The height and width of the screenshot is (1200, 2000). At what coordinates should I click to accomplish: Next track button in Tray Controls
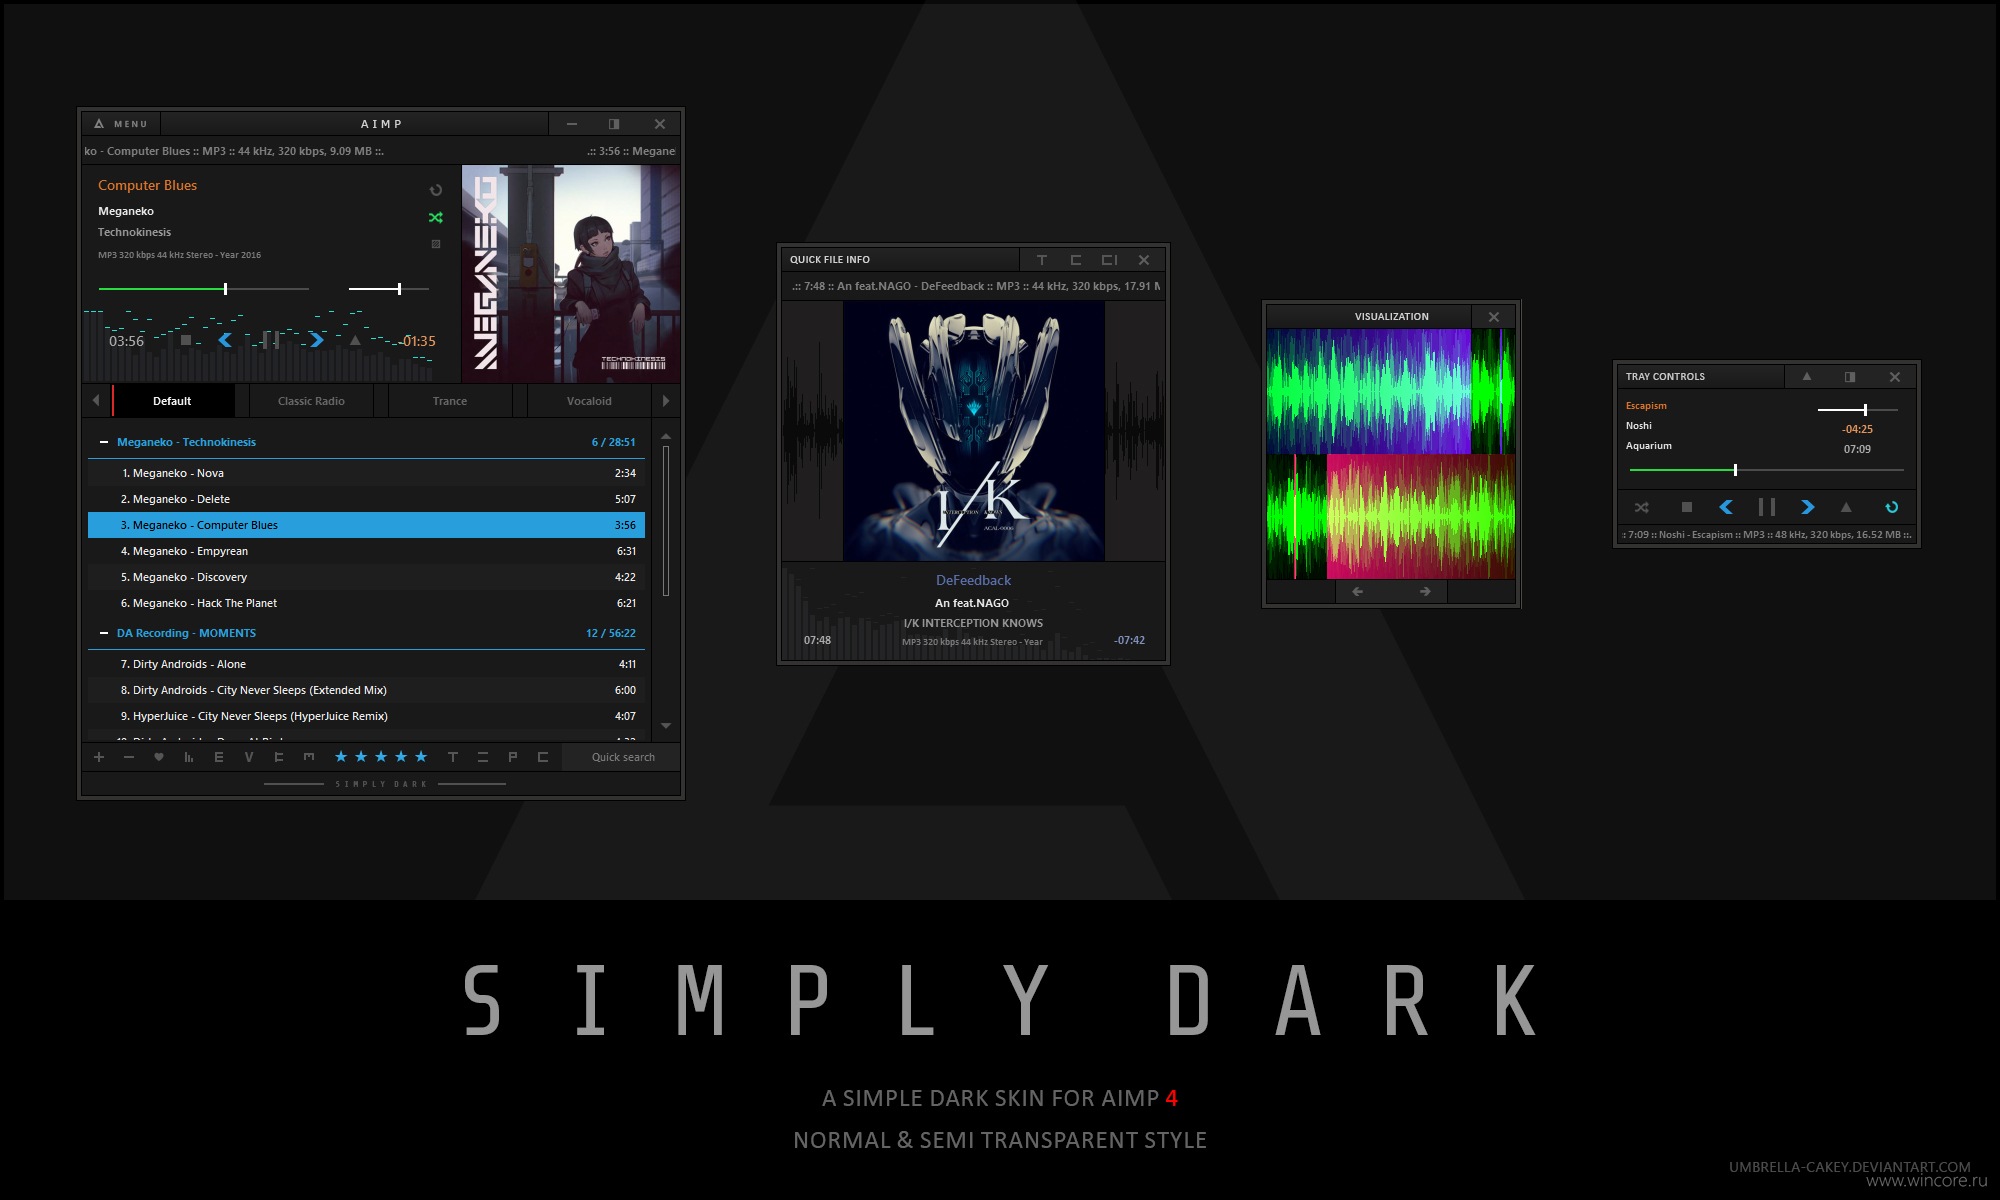[1807, 507]
